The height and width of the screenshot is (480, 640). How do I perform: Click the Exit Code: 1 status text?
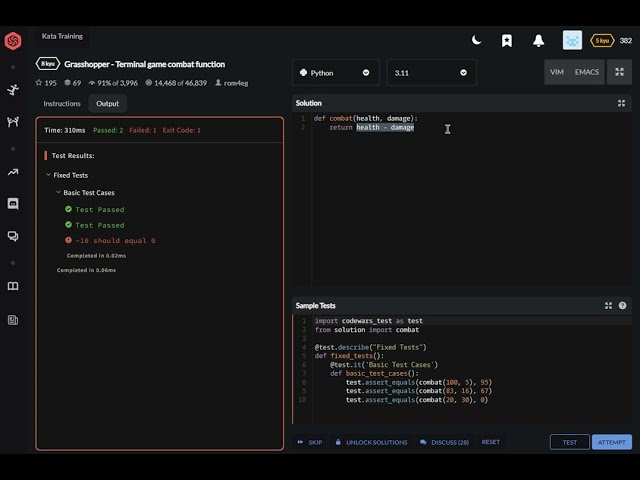[x=181, y=130]
